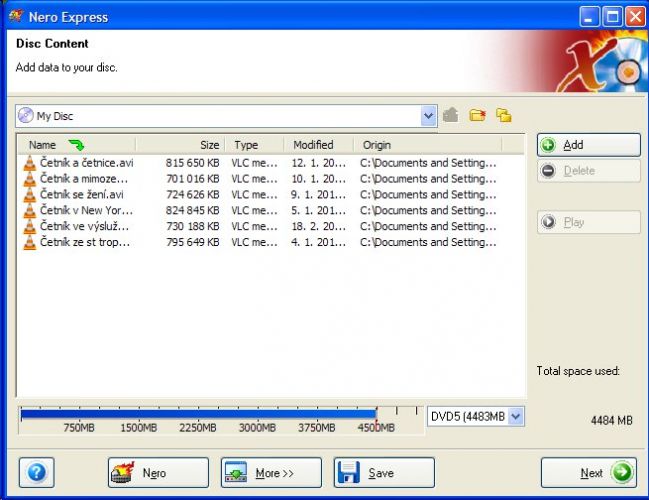649x500 pixels.
Task: Click the Add button
Action: pyautogui.click(x=589, y=145)
